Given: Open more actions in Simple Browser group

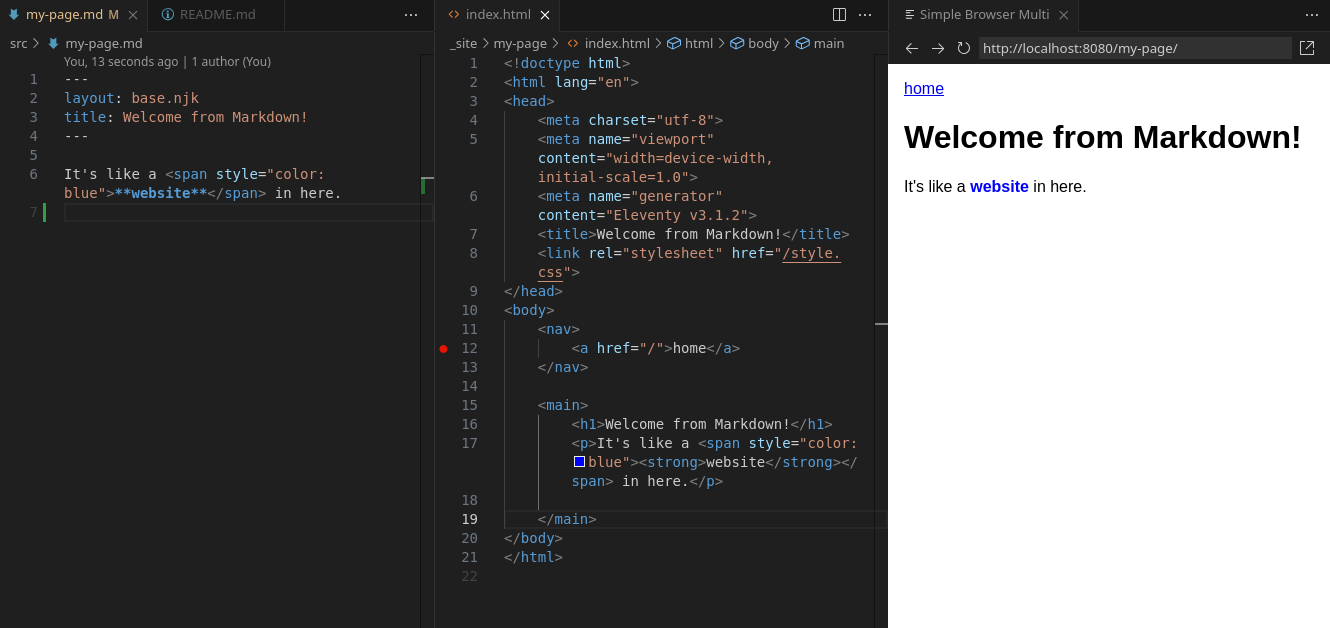Looking at the screenshot, I should 1311,15.
